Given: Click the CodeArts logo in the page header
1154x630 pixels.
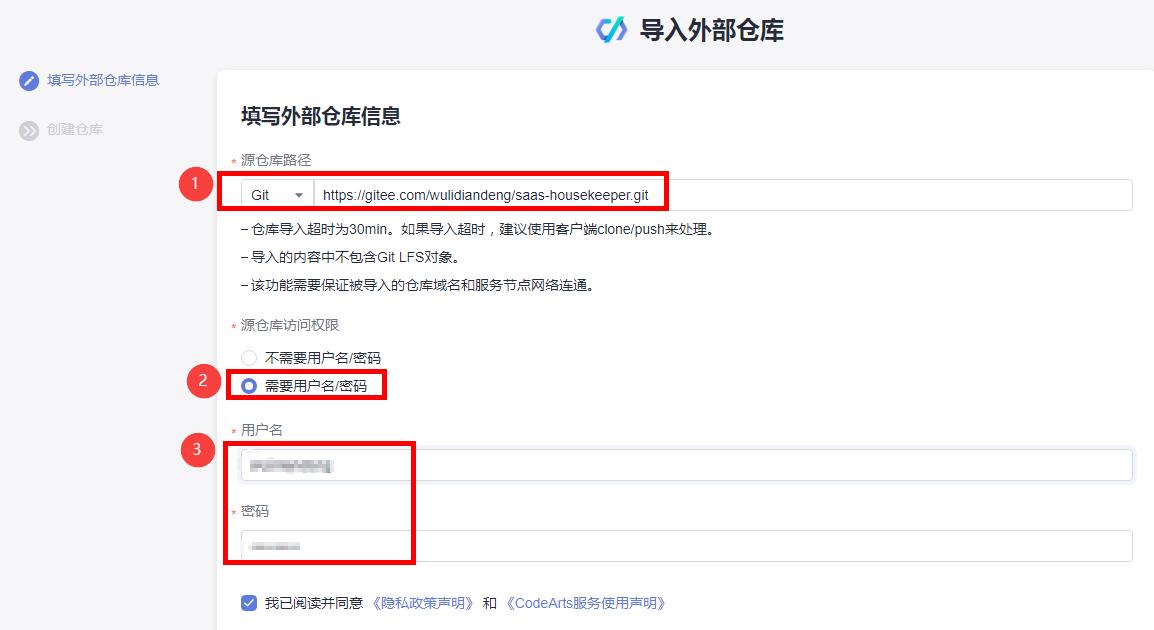Looking at the screenshot, I should click(611, 30).
